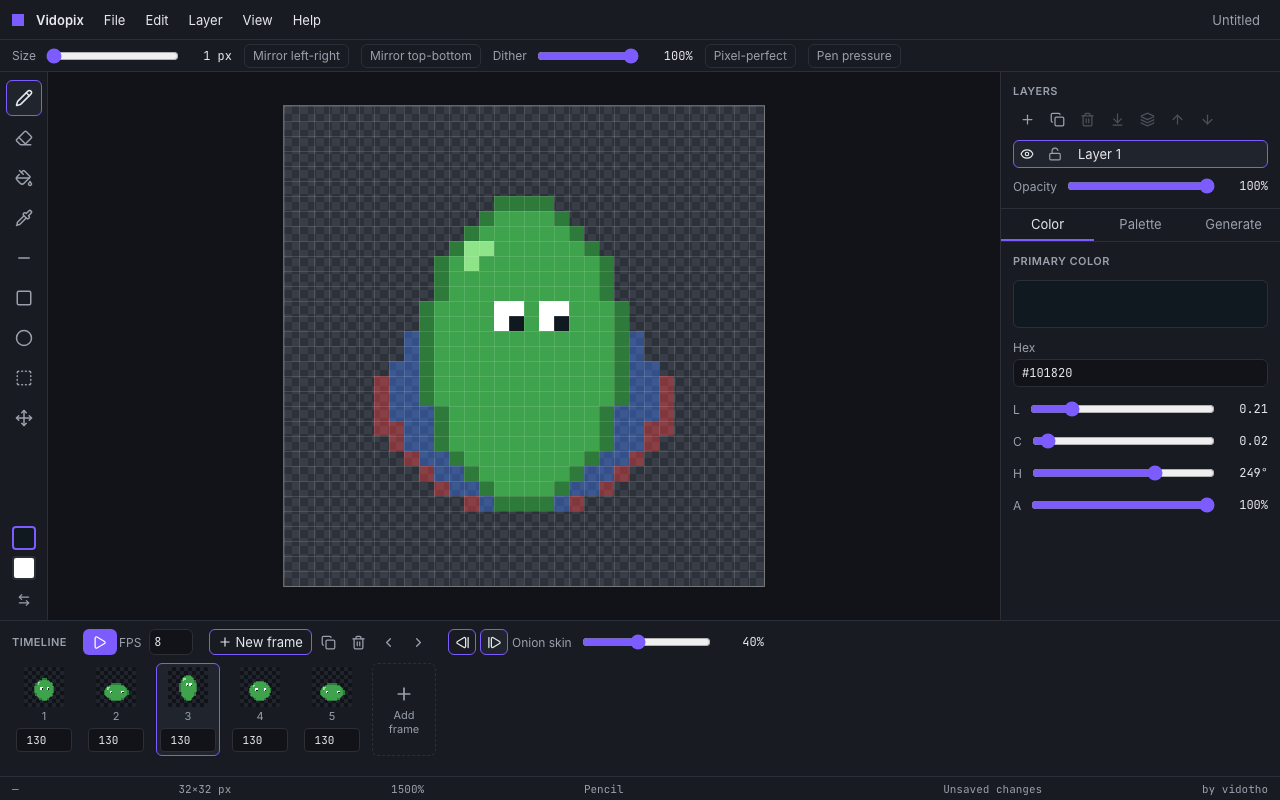Screen dimensions: 1280x800
Task: Open the Edit menu
Action: tap(157, 20)
